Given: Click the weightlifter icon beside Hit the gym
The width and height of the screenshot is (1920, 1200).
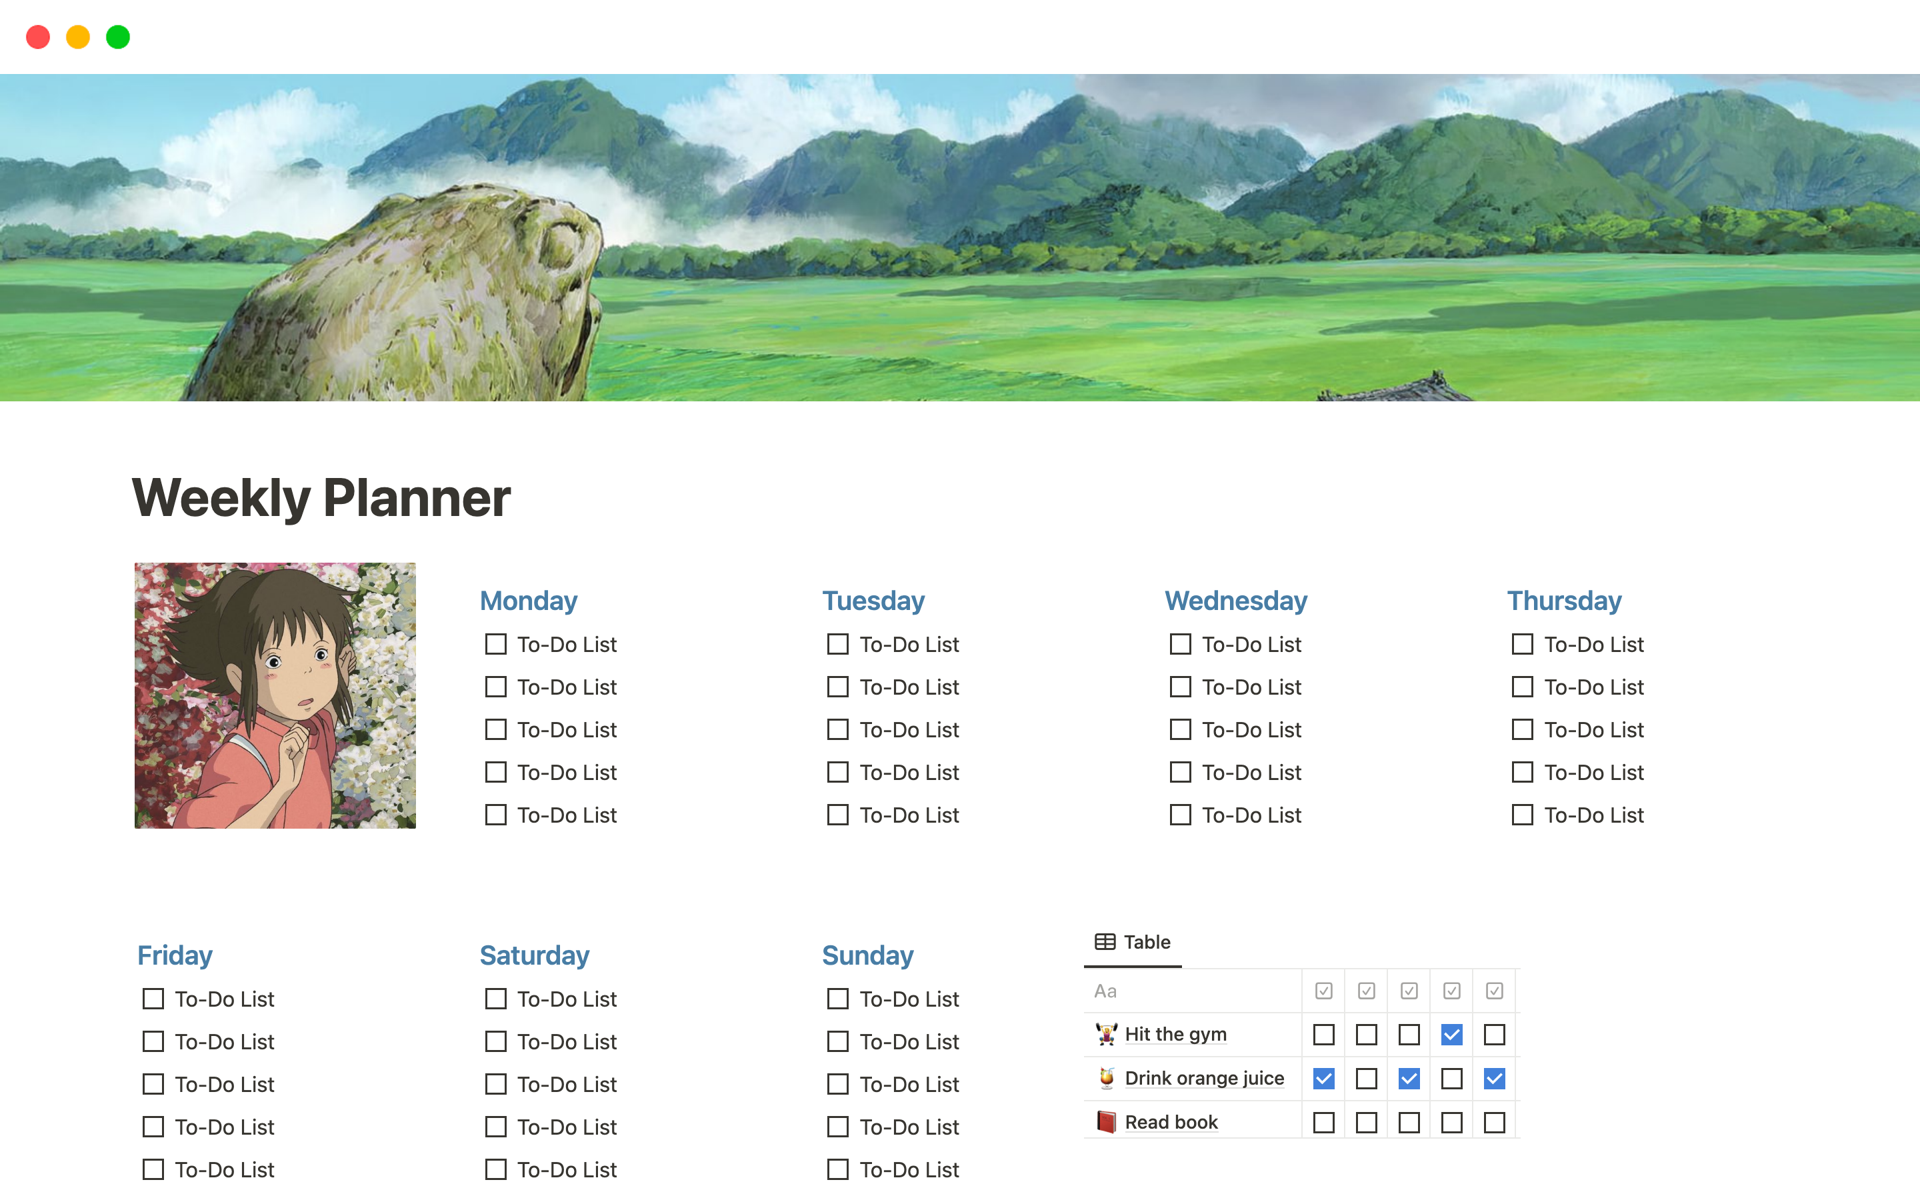Looking at the screenshot, I should pos(1106,1034).
